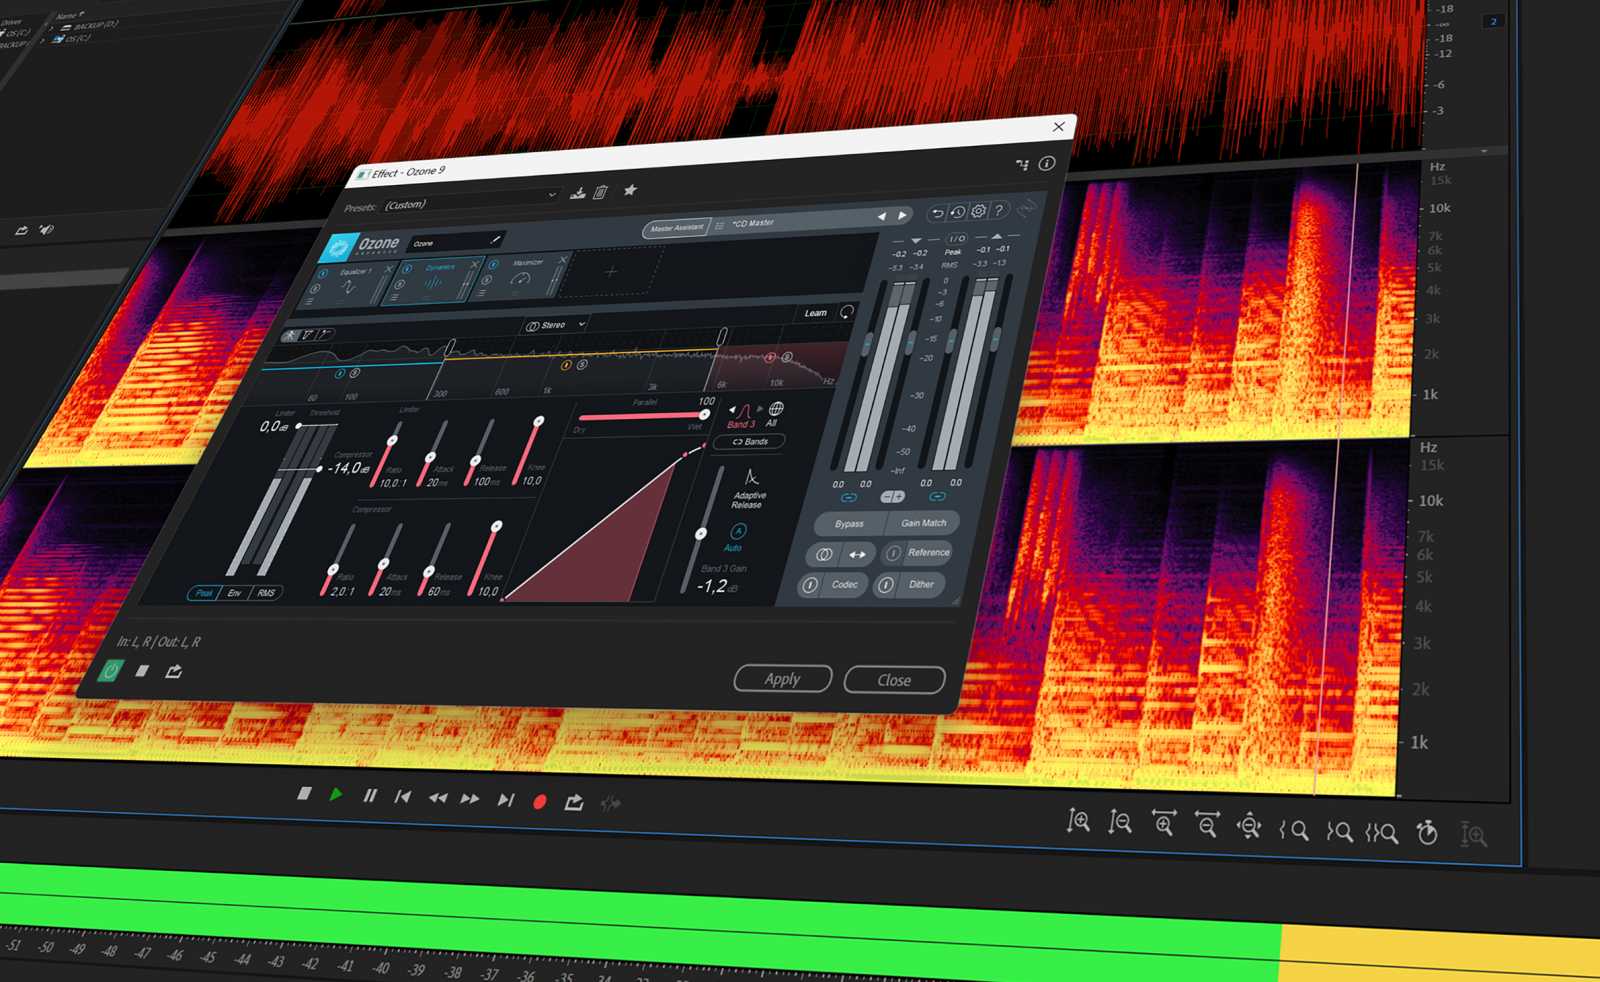Open the Presets (Custom) dropdown
Viewport: 1600px width, 982px height.
click(x=470, y=200)
